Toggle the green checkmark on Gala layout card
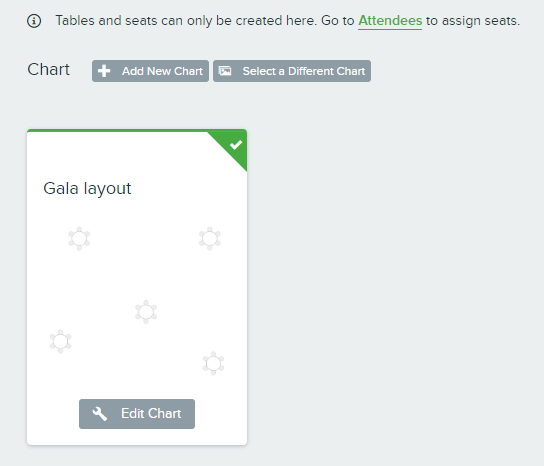 tap(236, 144)
